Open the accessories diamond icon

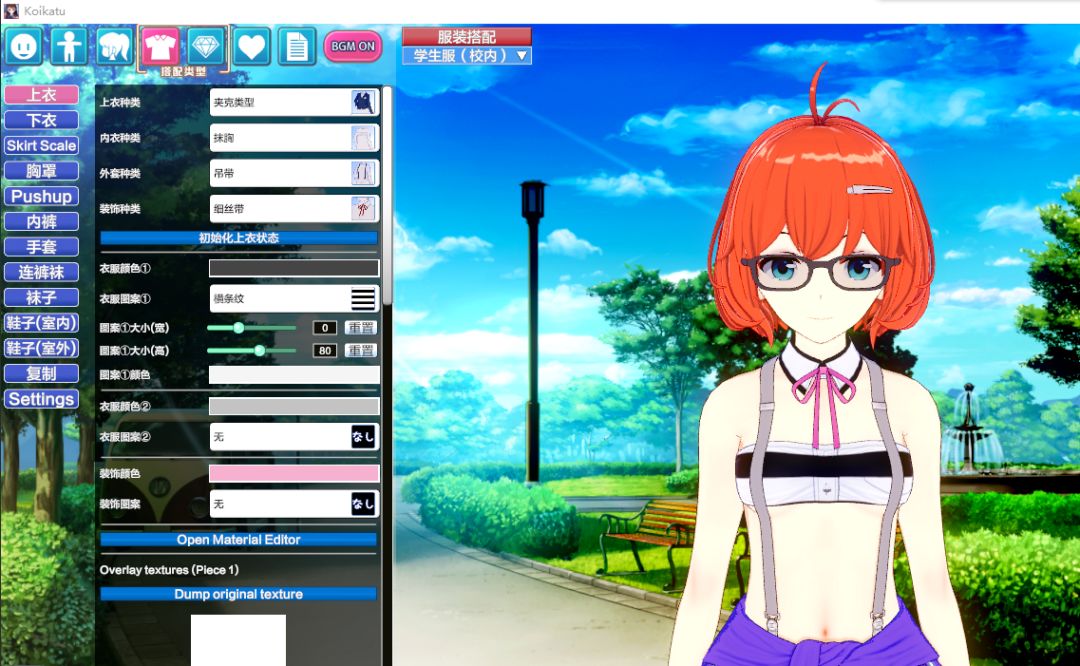click(206, 46)
